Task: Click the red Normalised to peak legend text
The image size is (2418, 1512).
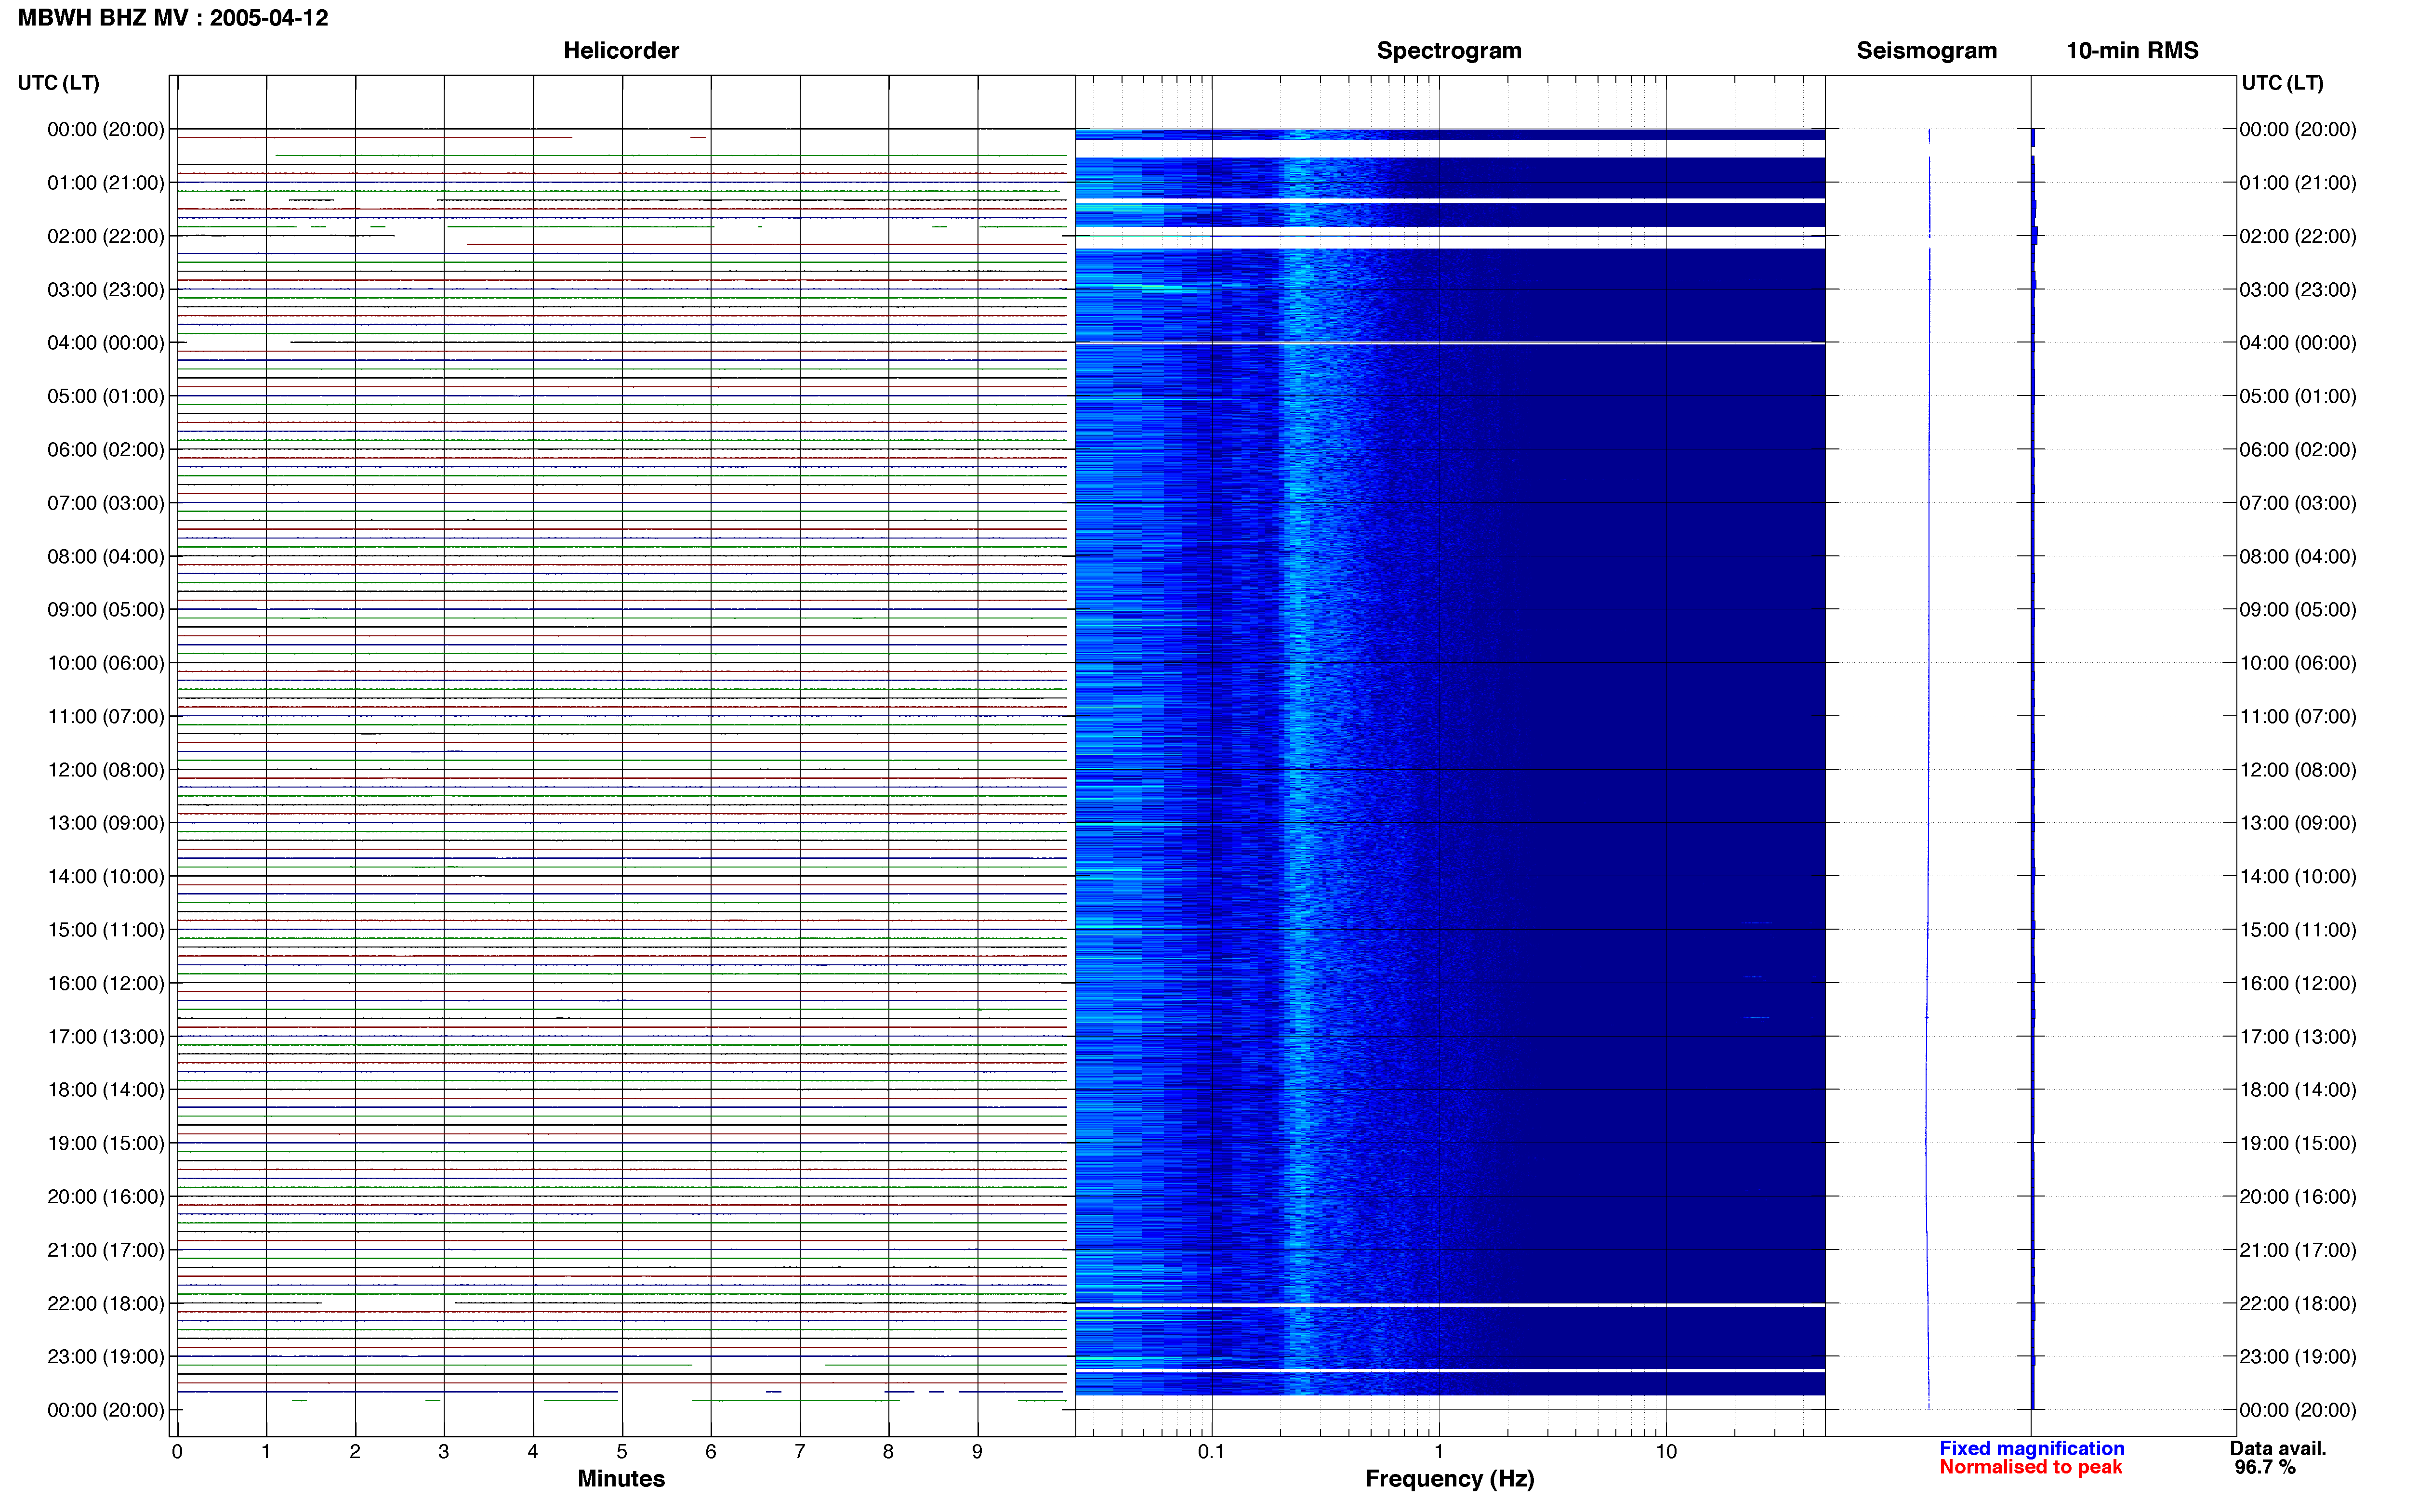Action: pyautogui.click(x=2030, y=1467)
